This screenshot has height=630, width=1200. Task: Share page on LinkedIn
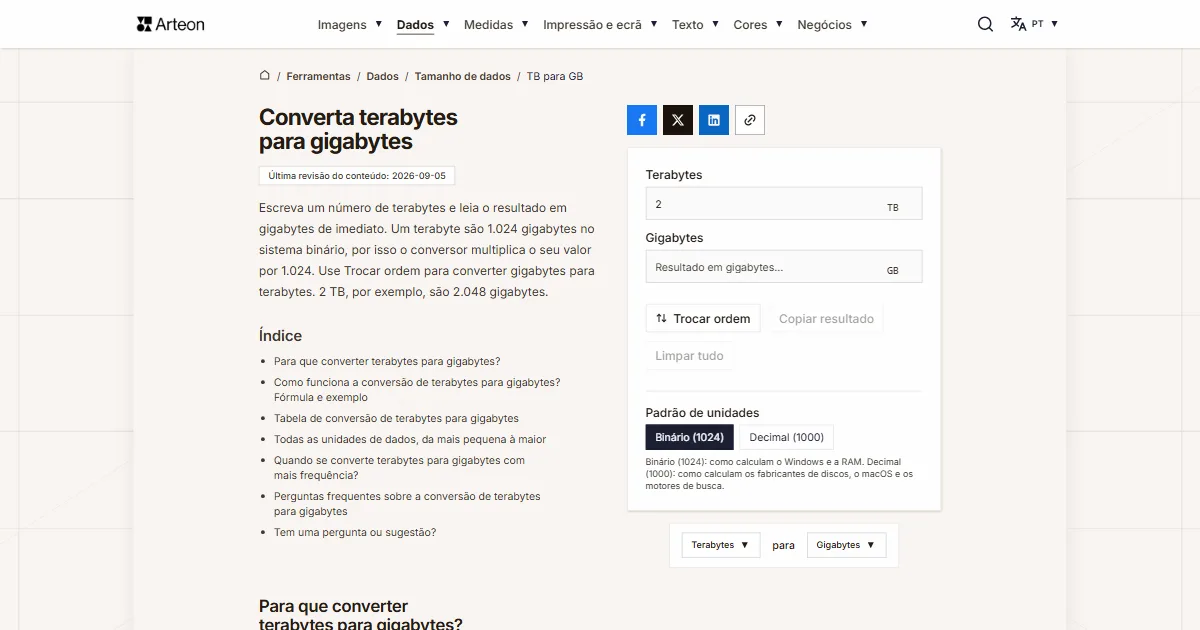[x=714, y=120]
